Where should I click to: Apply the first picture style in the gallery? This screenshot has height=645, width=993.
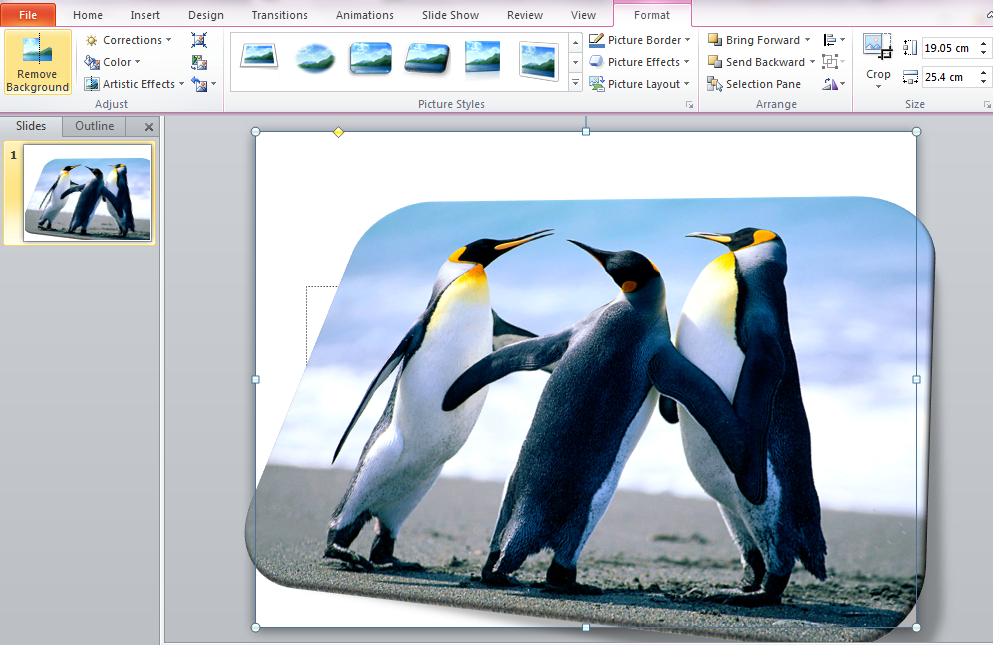coord(259,57)
